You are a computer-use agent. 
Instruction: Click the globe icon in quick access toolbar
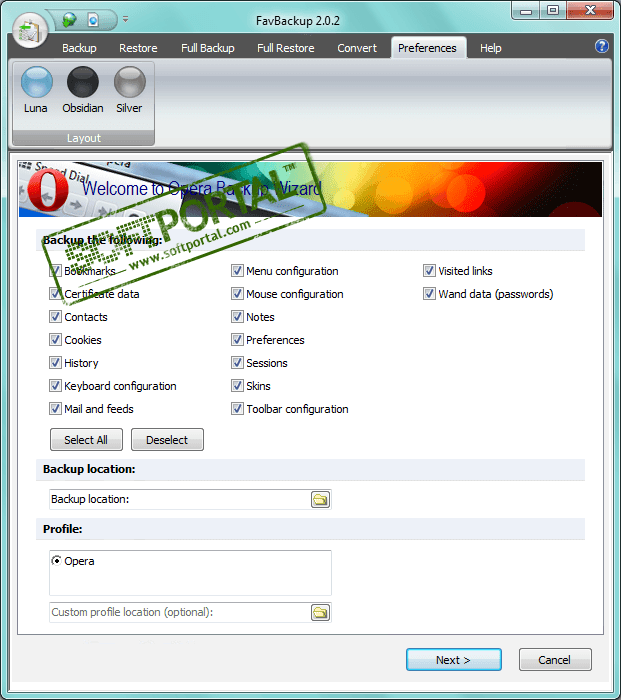70,20
